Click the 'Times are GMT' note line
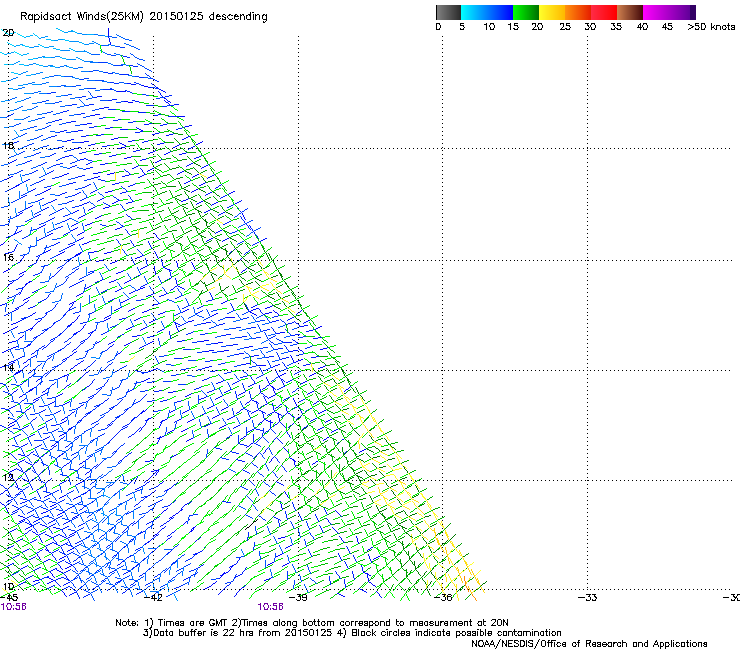The image size is (740, 650). tap(312, 623)
